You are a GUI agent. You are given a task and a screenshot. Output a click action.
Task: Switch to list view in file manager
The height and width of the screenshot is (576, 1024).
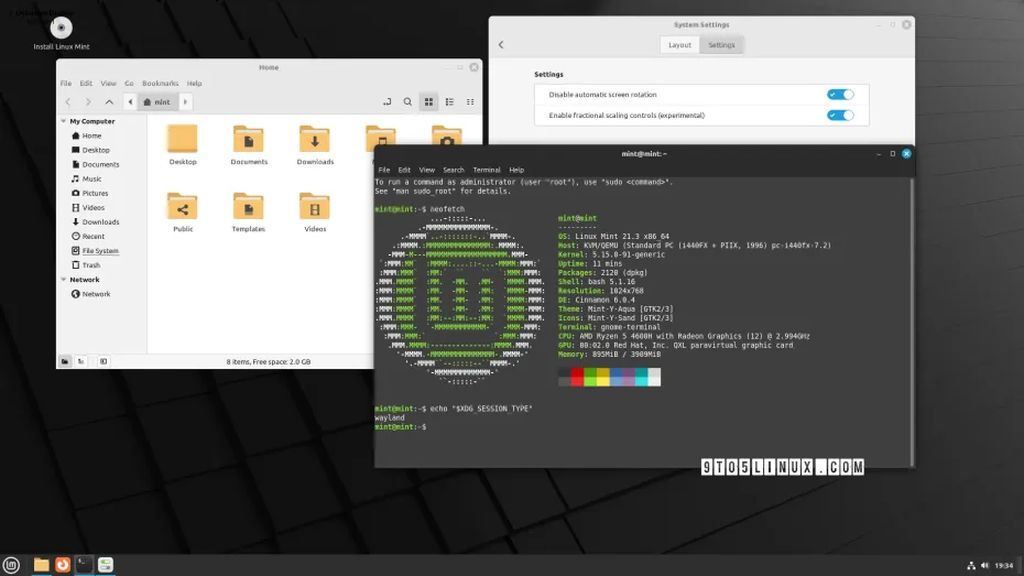[450, 102]
